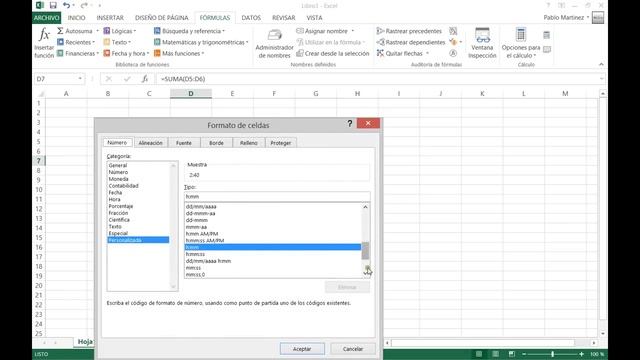The image size is (640, 360).
Task: Click the Save icon in quick access toolbar
Action: [x=53, y=5]
